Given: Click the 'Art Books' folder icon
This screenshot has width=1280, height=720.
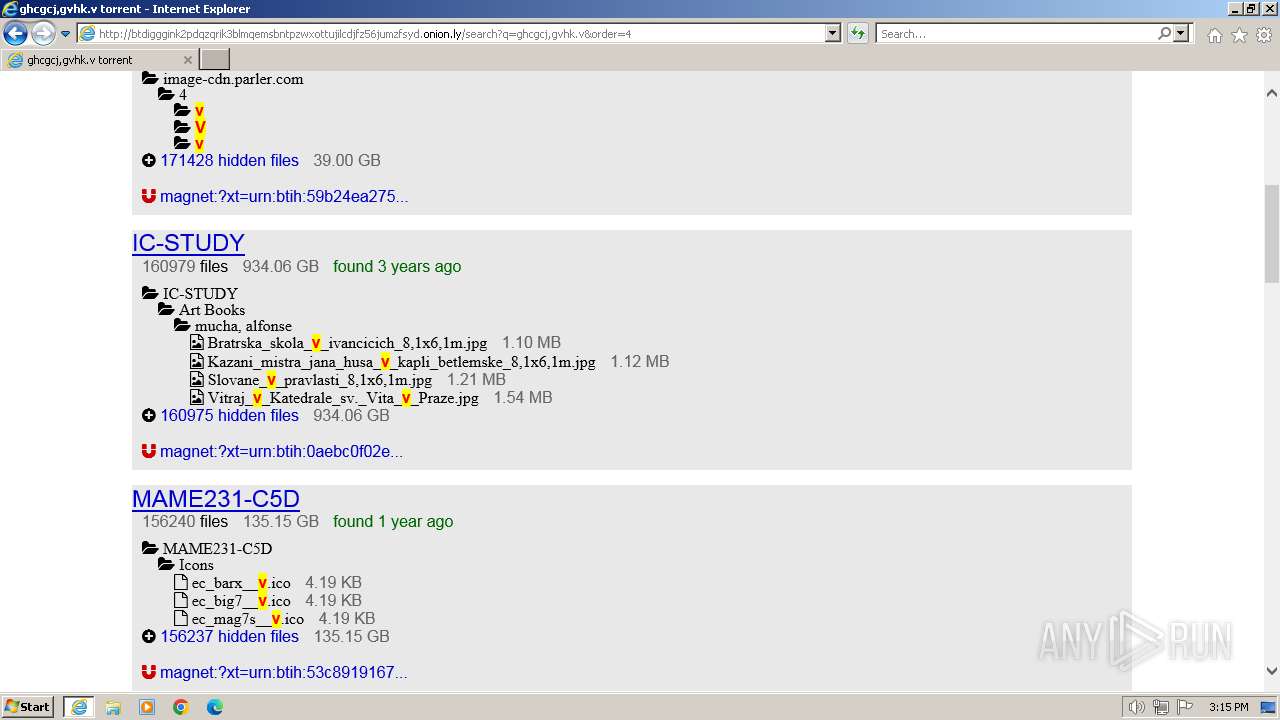Looking at the screenshot, I should [166, 309].
